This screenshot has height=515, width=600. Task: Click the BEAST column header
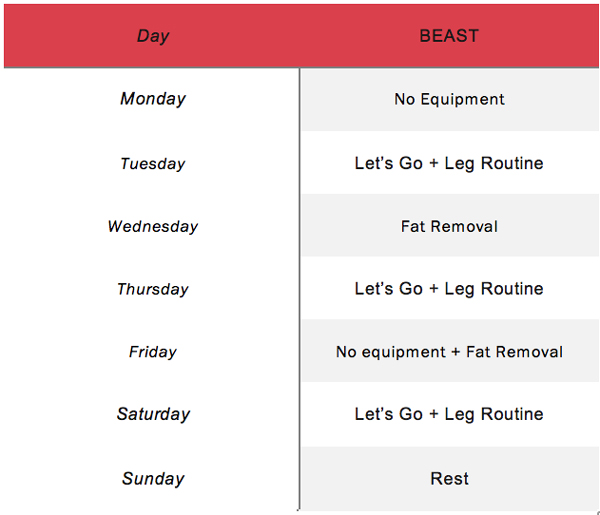tap(449, 36)
